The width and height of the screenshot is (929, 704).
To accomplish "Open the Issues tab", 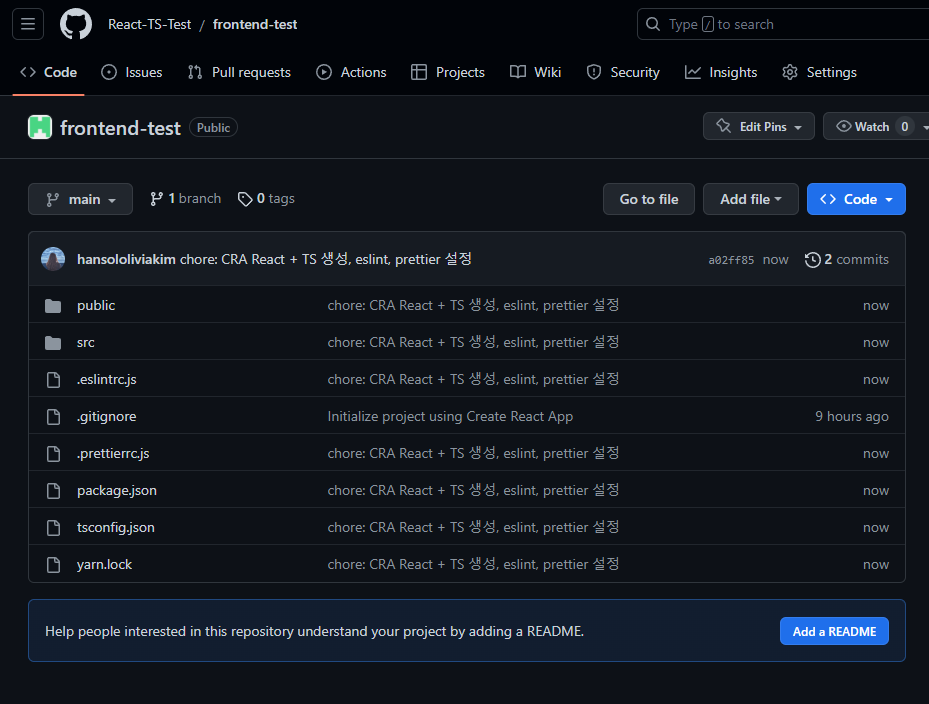I will pyautogui.click(x=132, y=72).
